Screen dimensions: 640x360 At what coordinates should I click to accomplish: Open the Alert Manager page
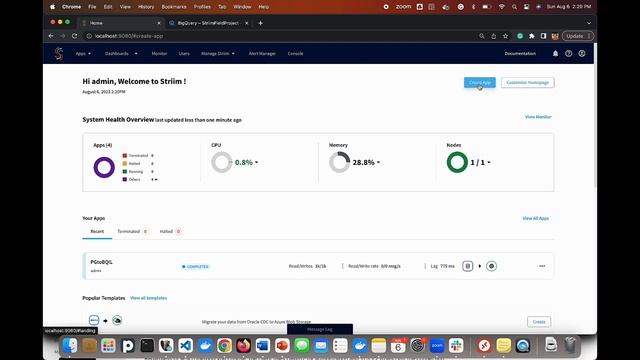coord(262,53)
